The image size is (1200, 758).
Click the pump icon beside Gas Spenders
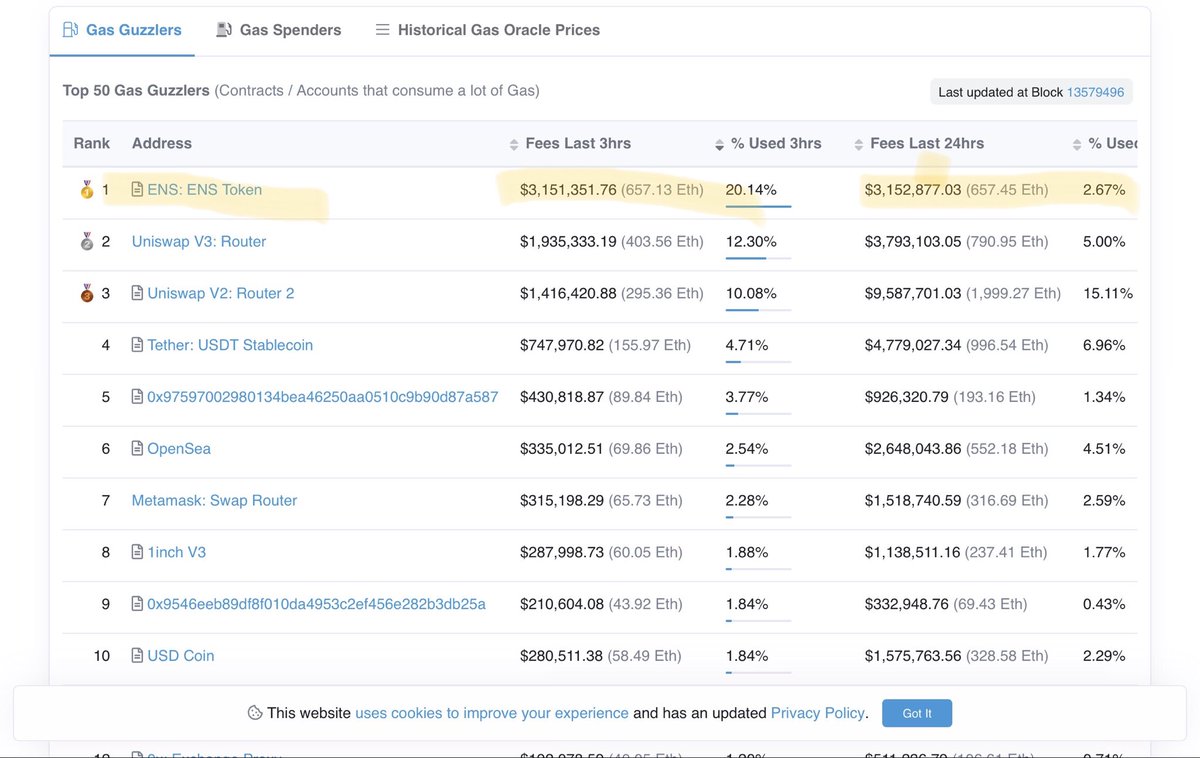[224, 30]
